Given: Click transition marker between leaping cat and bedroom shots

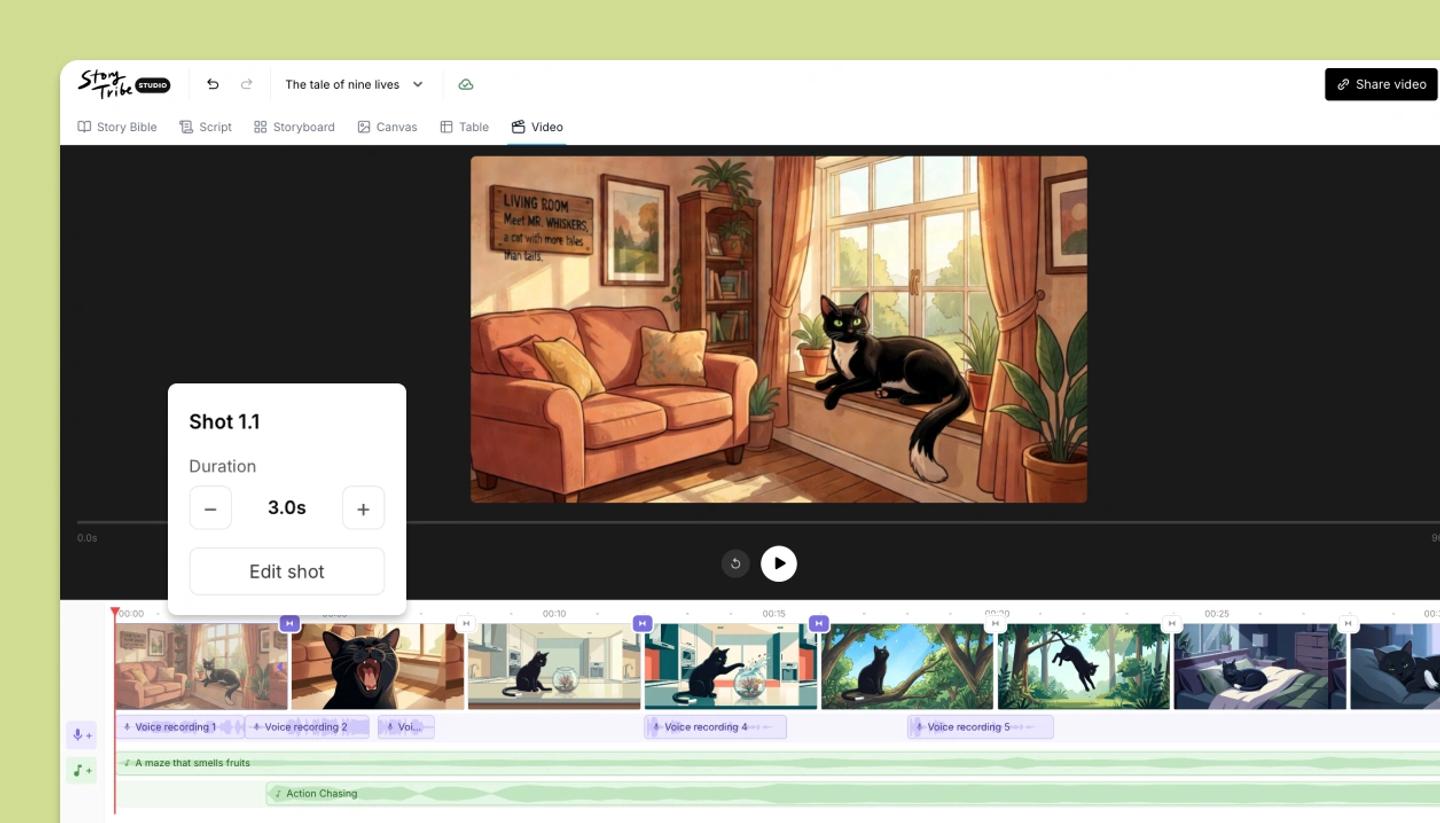Looking at the screenshot, I should tap(1172, 623).
